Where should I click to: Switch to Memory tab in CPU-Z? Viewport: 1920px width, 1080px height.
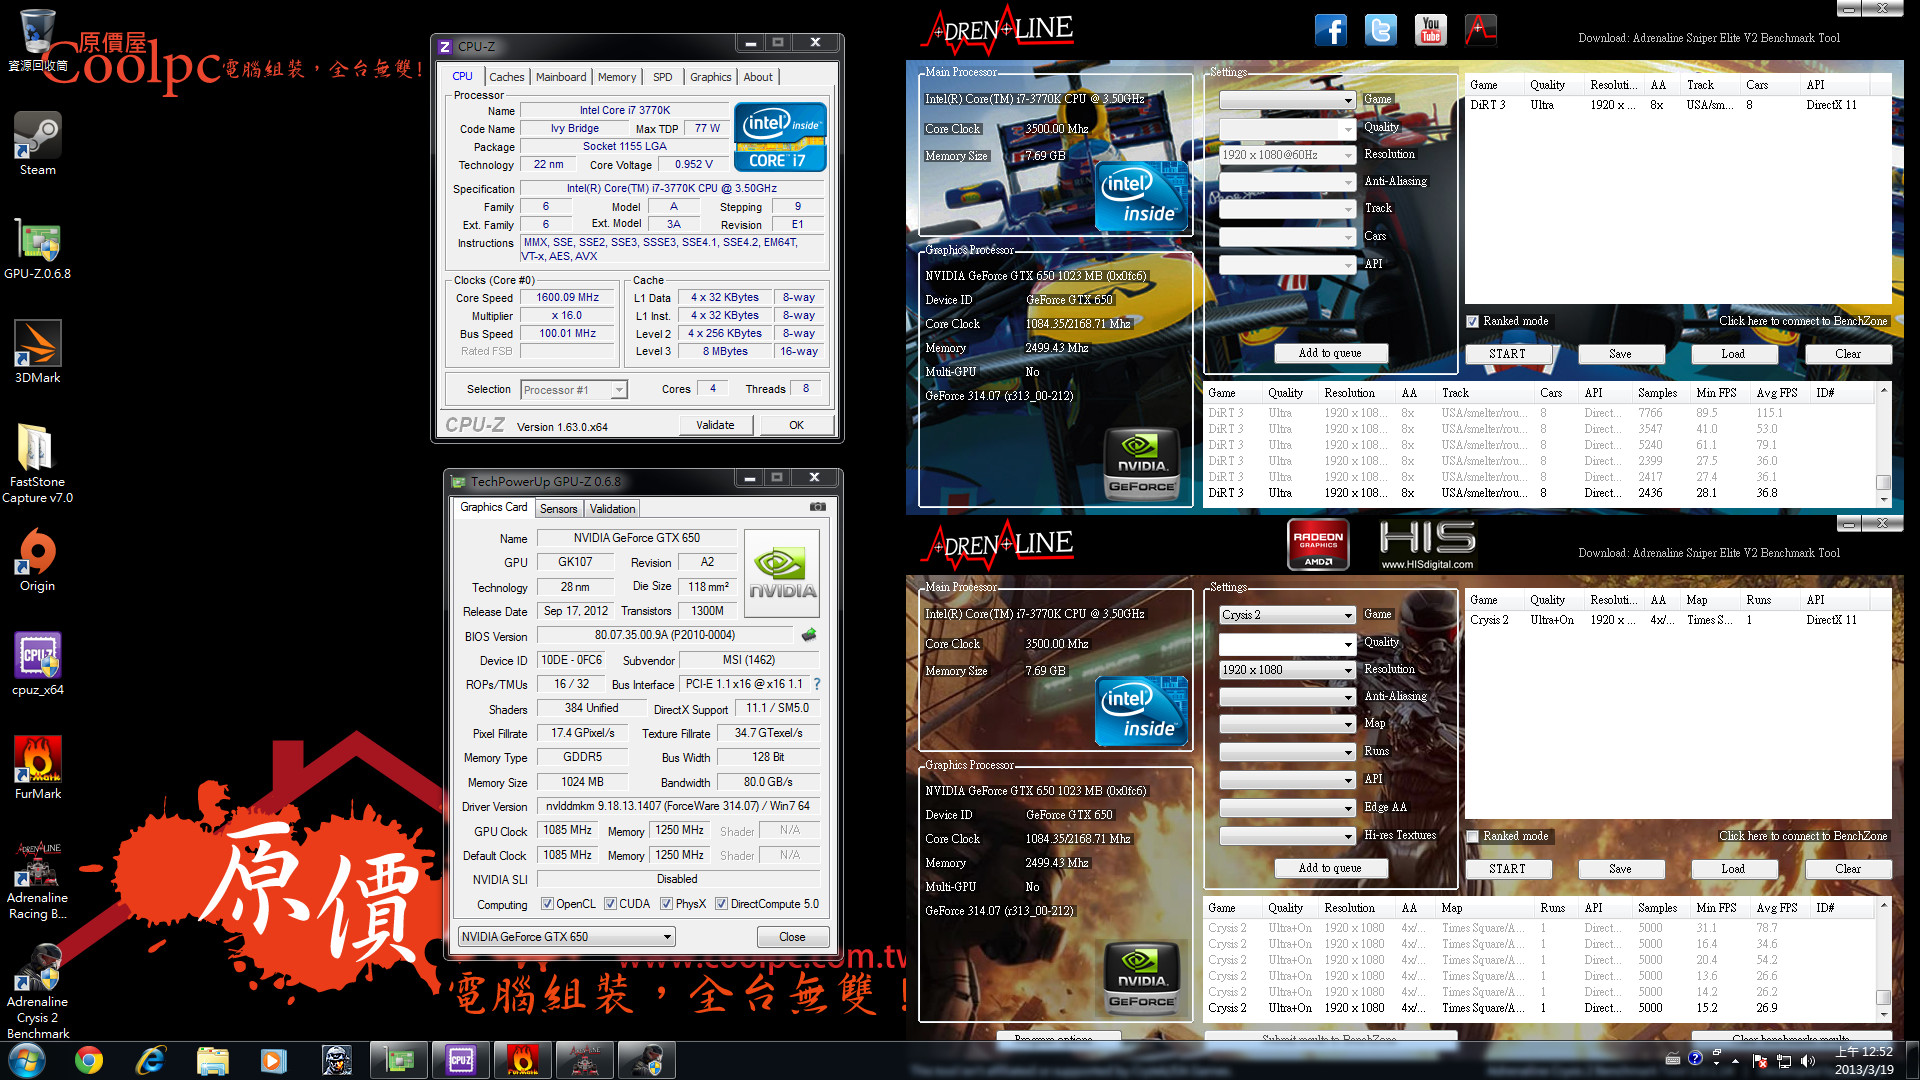pyautogui.click(x=617, y=77)
